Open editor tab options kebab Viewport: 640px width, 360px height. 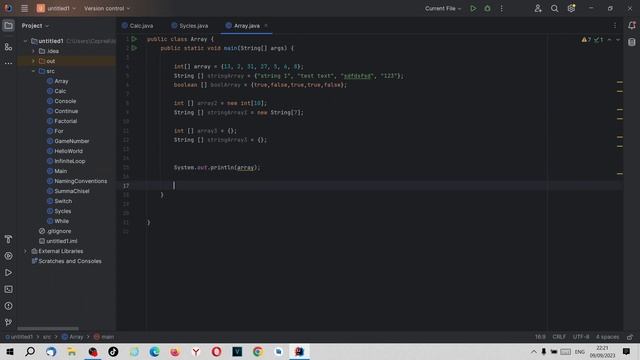pos(615,26)
